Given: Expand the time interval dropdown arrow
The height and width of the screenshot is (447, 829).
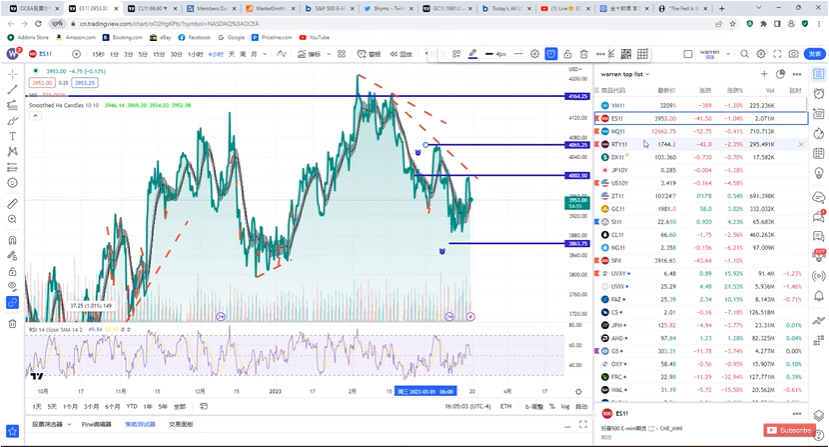Looking at the screenshot, I should 265,54.
